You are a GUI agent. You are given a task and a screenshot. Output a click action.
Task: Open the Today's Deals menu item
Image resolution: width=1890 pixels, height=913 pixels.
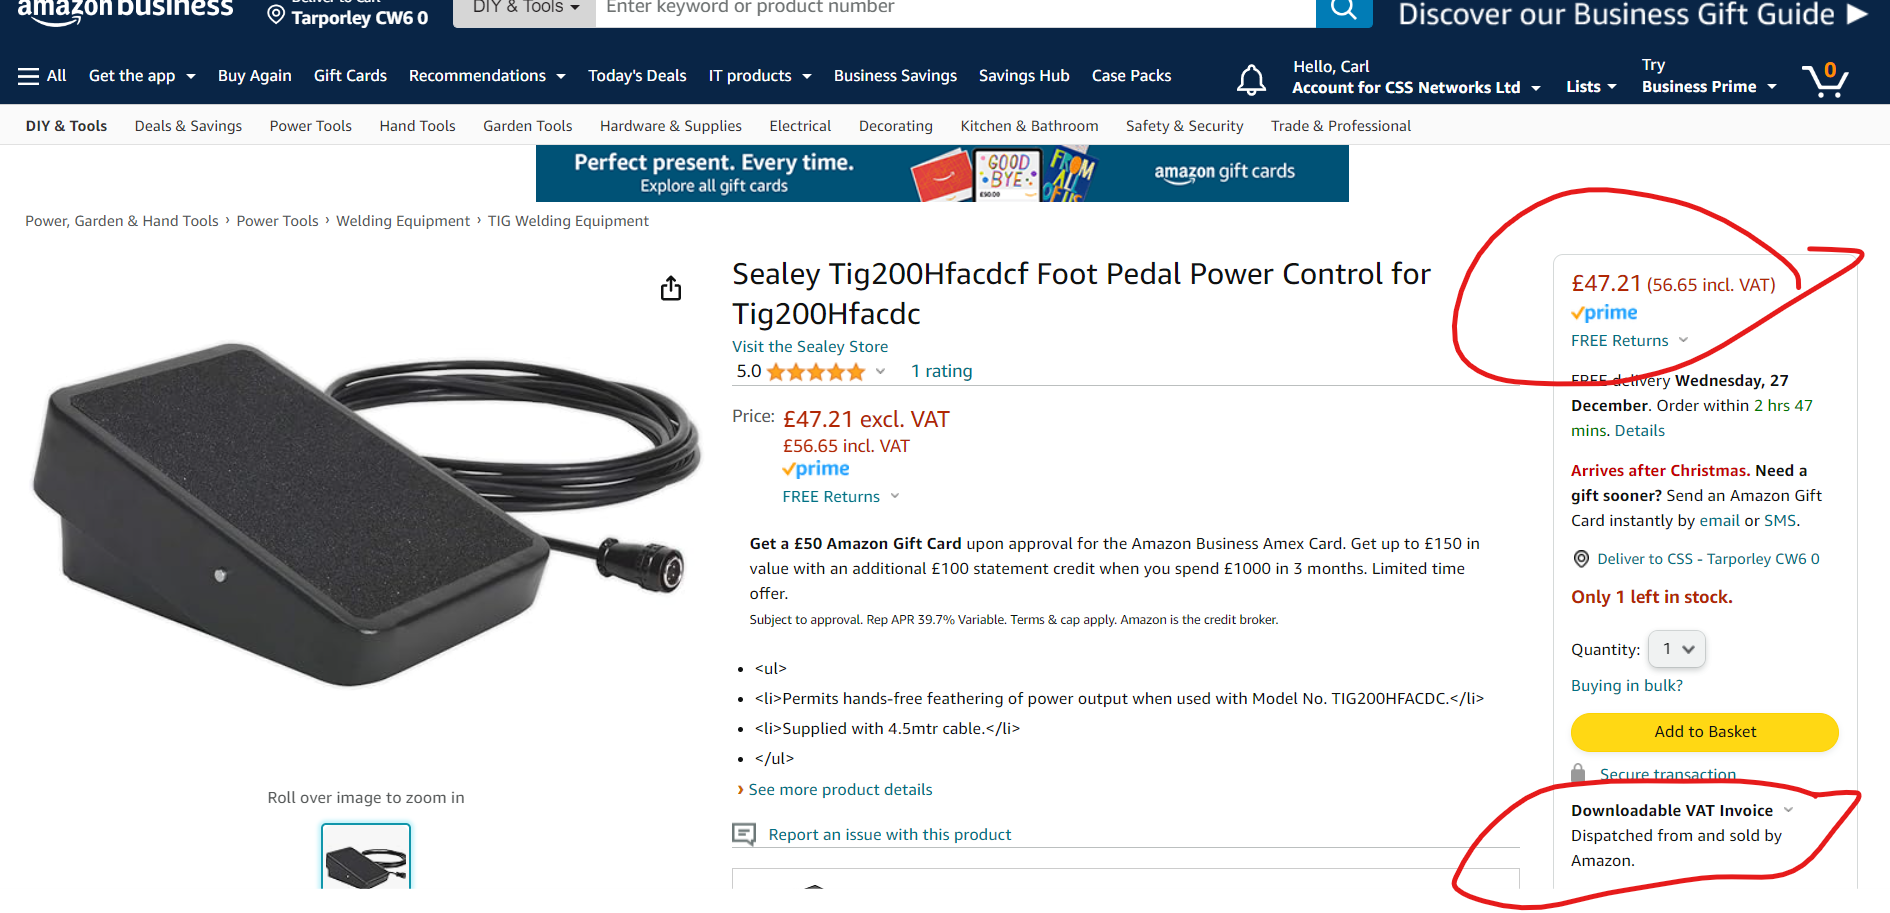pyautogui.click(x=637, y=76)
